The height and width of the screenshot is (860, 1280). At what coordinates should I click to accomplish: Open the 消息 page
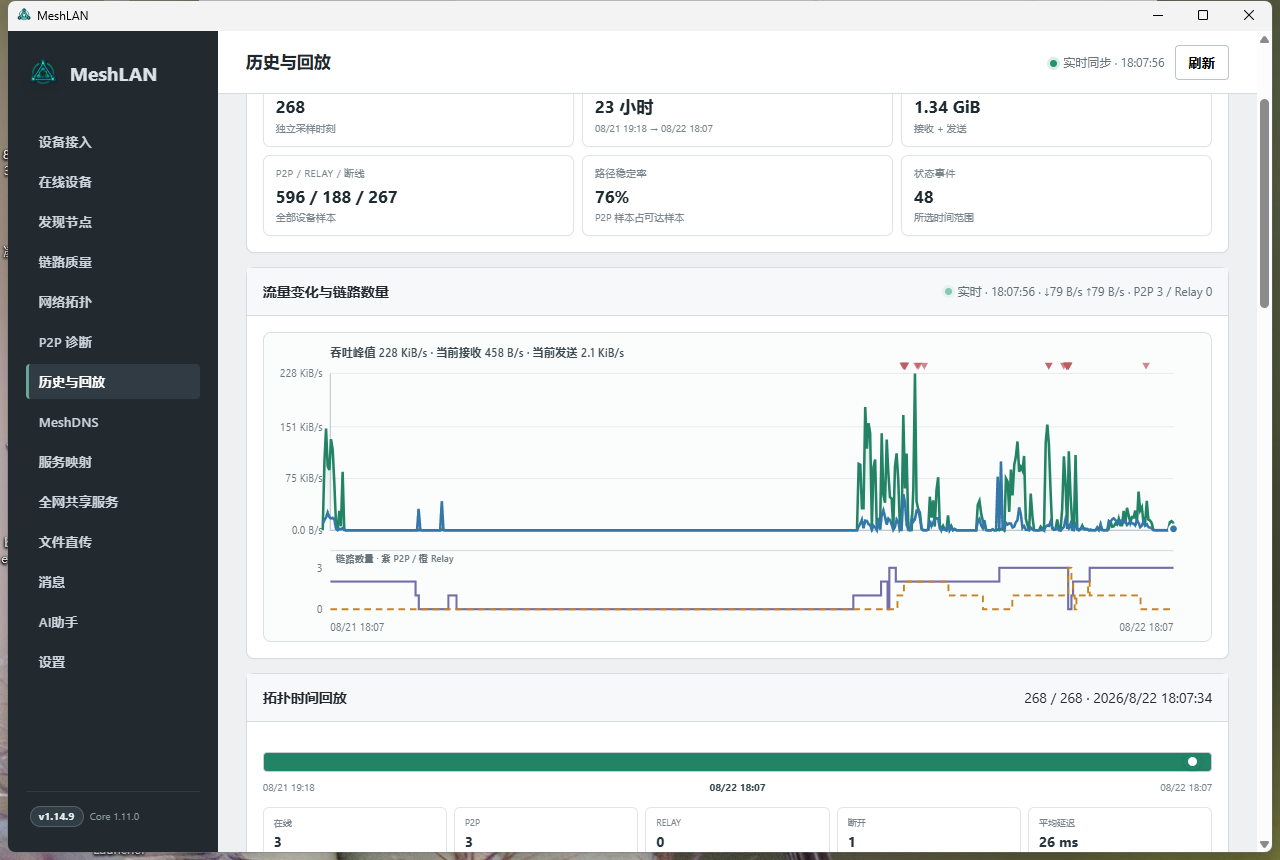[x=113, y=582]
